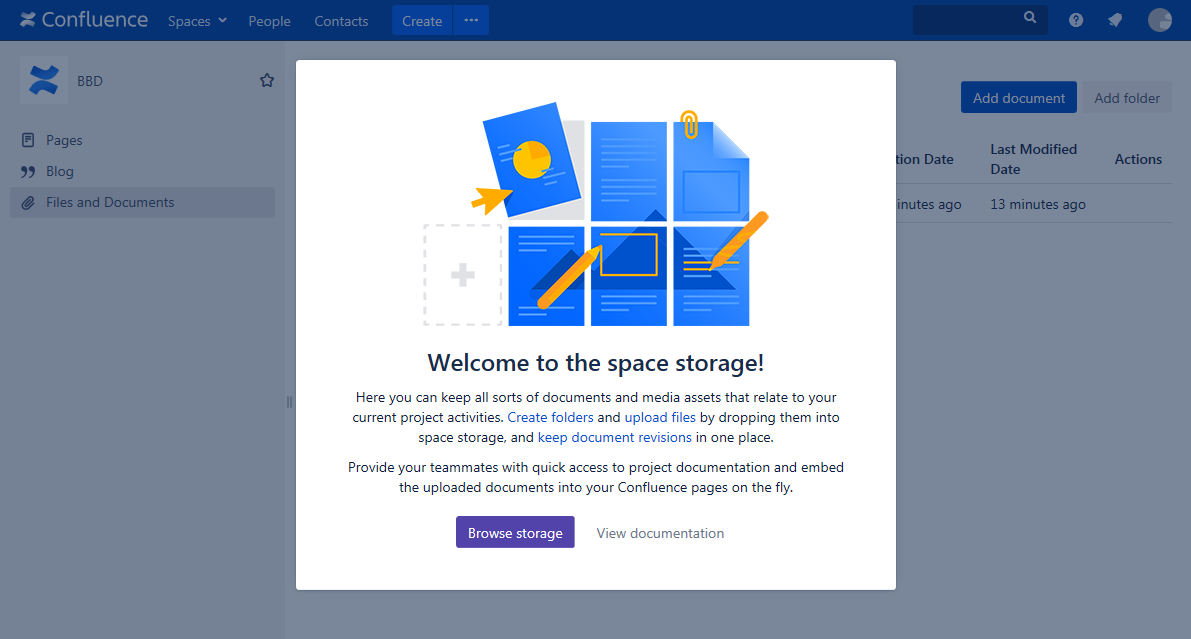Click the paperclip Files and Documents icon
Screen dimensions: 1191x639
28,203
